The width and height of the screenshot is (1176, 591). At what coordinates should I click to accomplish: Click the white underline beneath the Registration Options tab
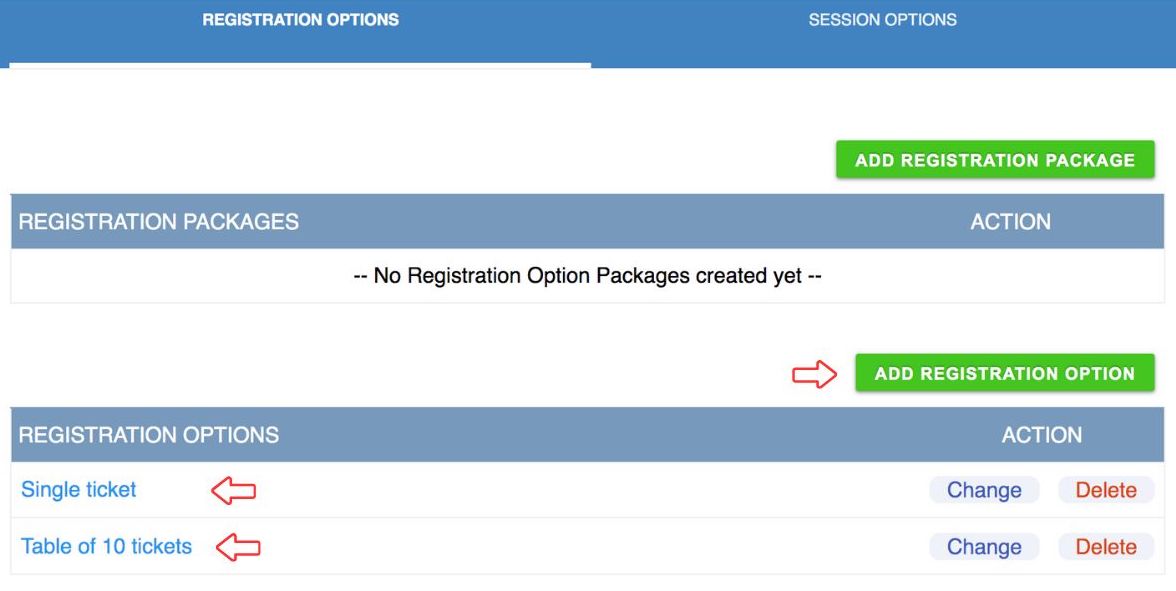tap(300, 65)
